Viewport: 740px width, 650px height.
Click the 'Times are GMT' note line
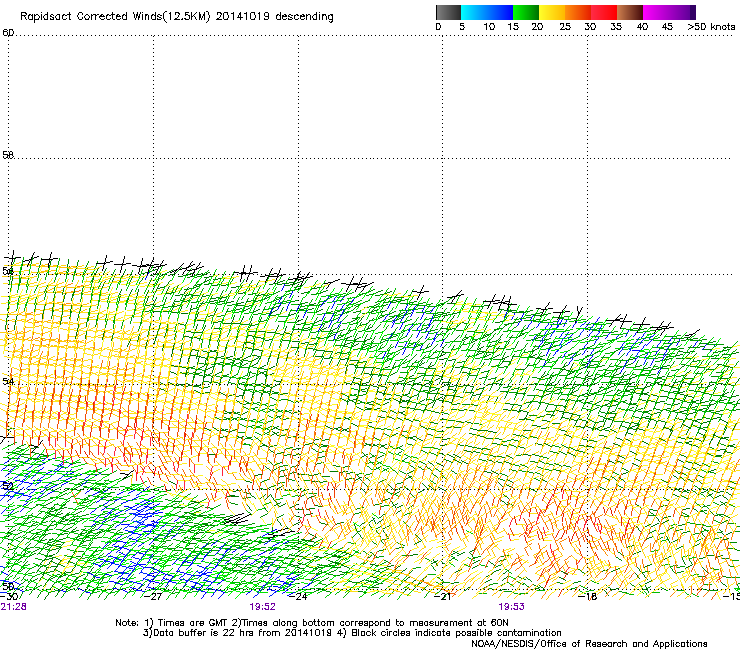(311, 623)
